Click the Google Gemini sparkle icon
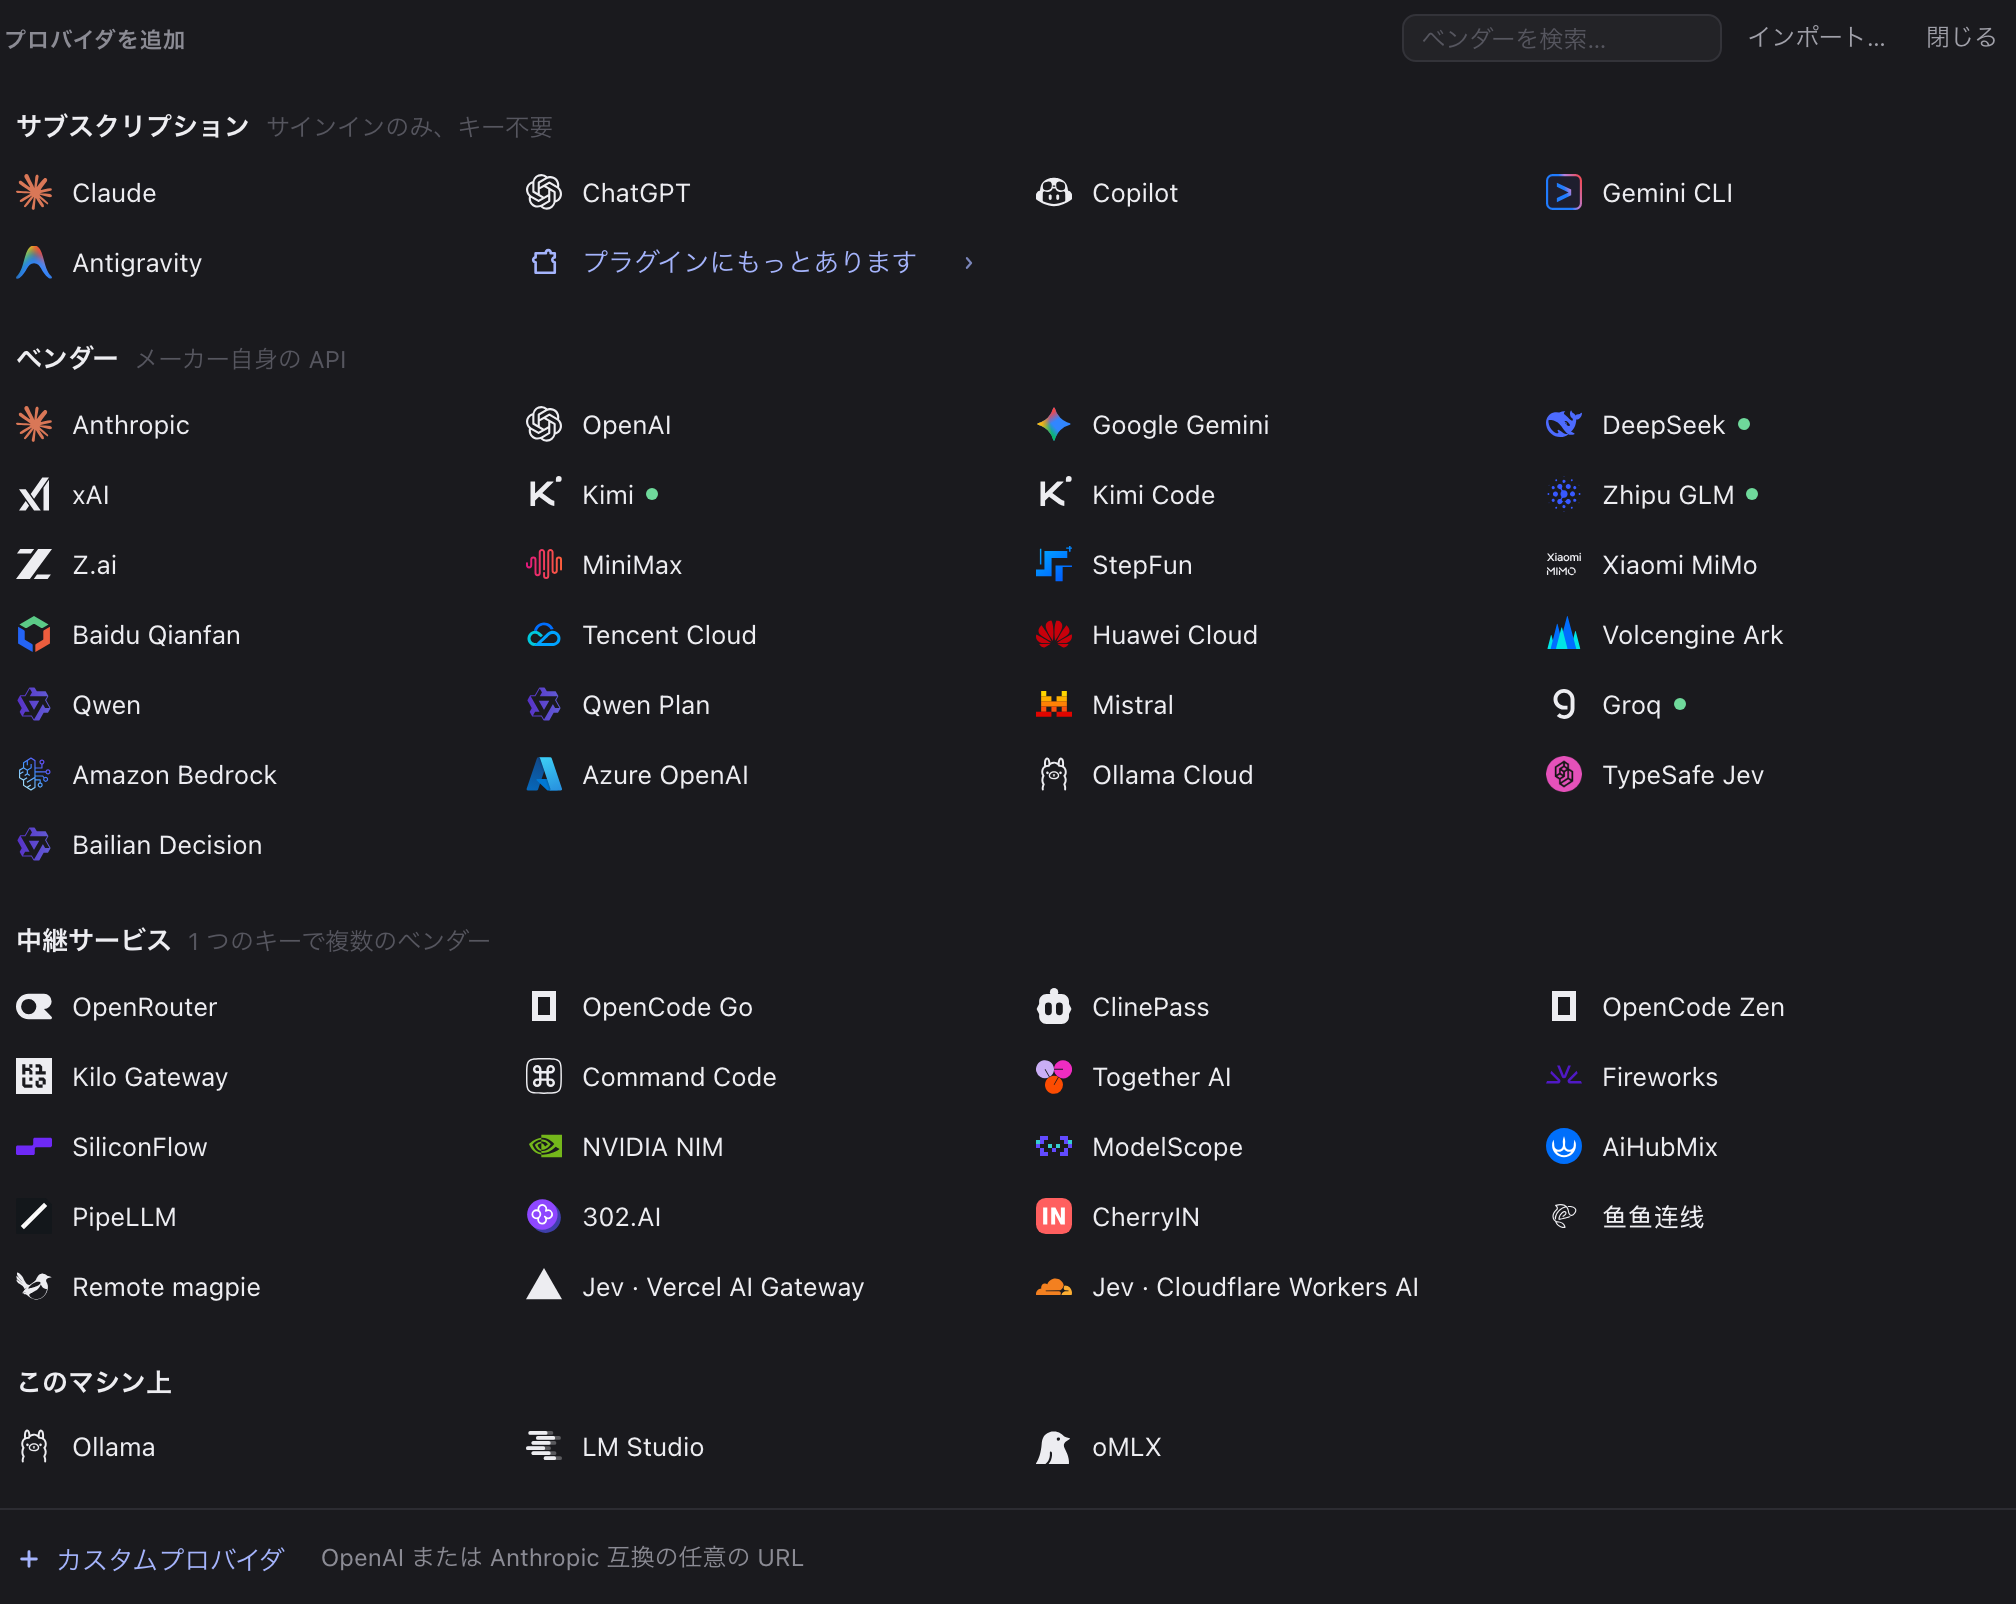The image size is (2016, 1604). pos(1054,424)
